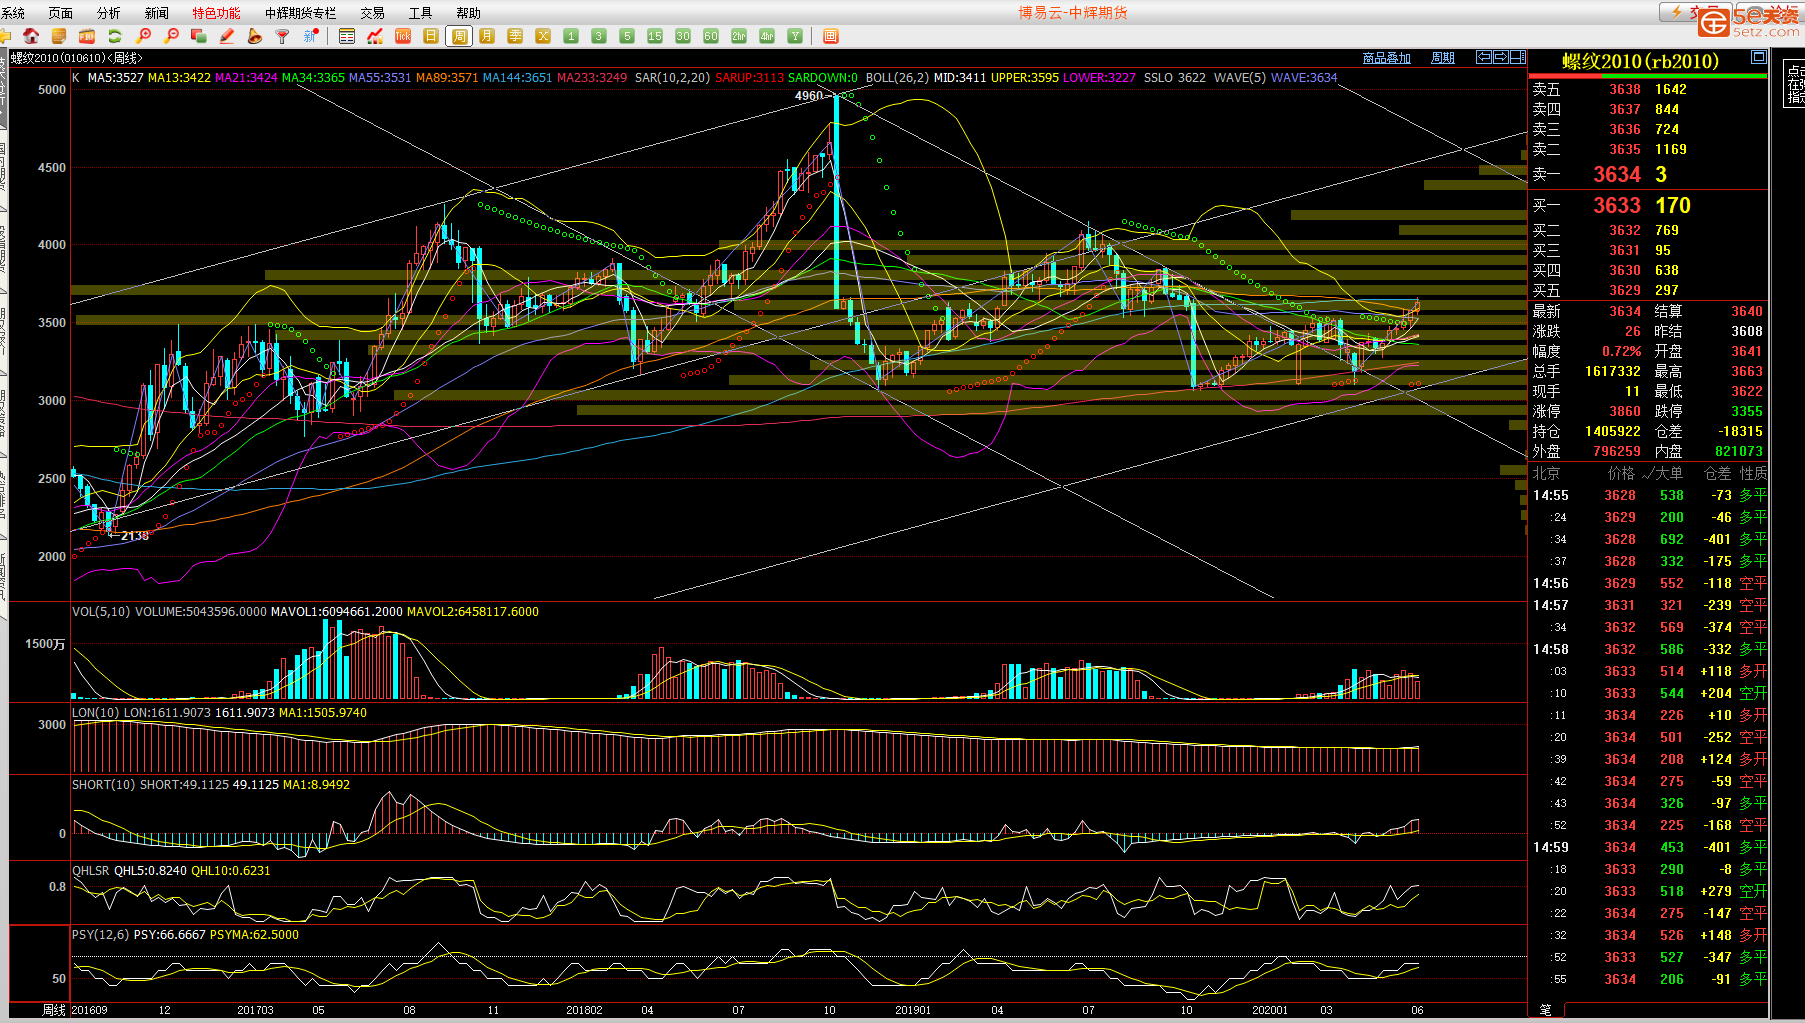Select the 笔 tab below tick list
The height and width of the screenshot is (1023, 1805).
pos(1546,1010)
